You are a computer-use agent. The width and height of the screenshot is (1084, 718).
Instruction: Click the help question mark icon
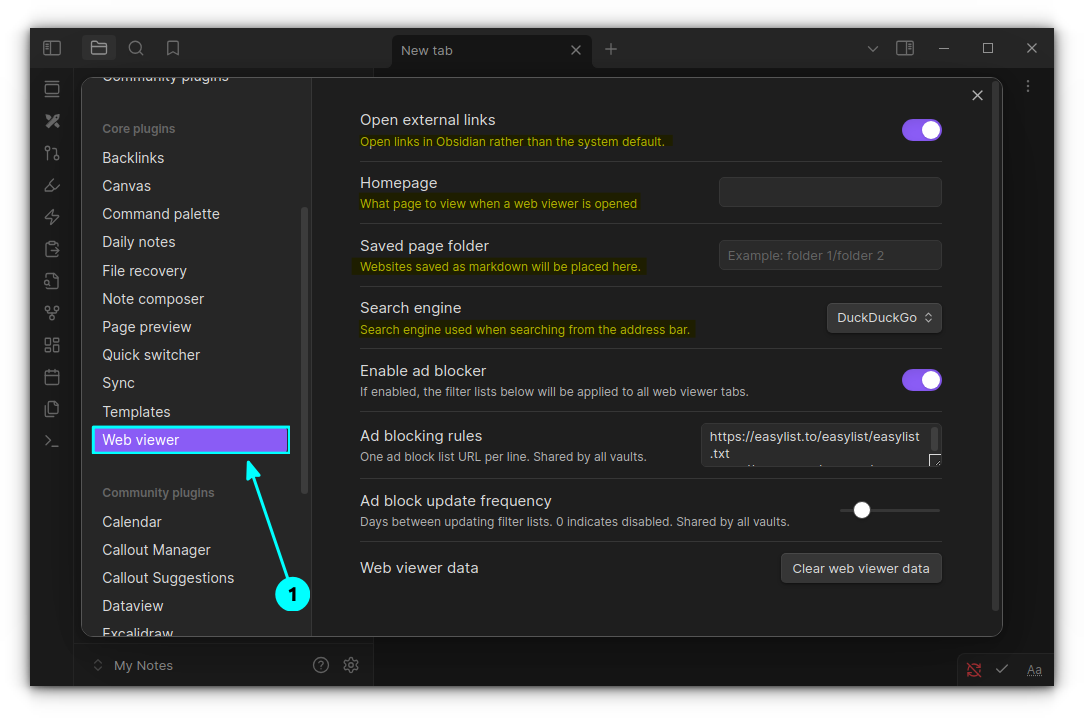(321, 665)
